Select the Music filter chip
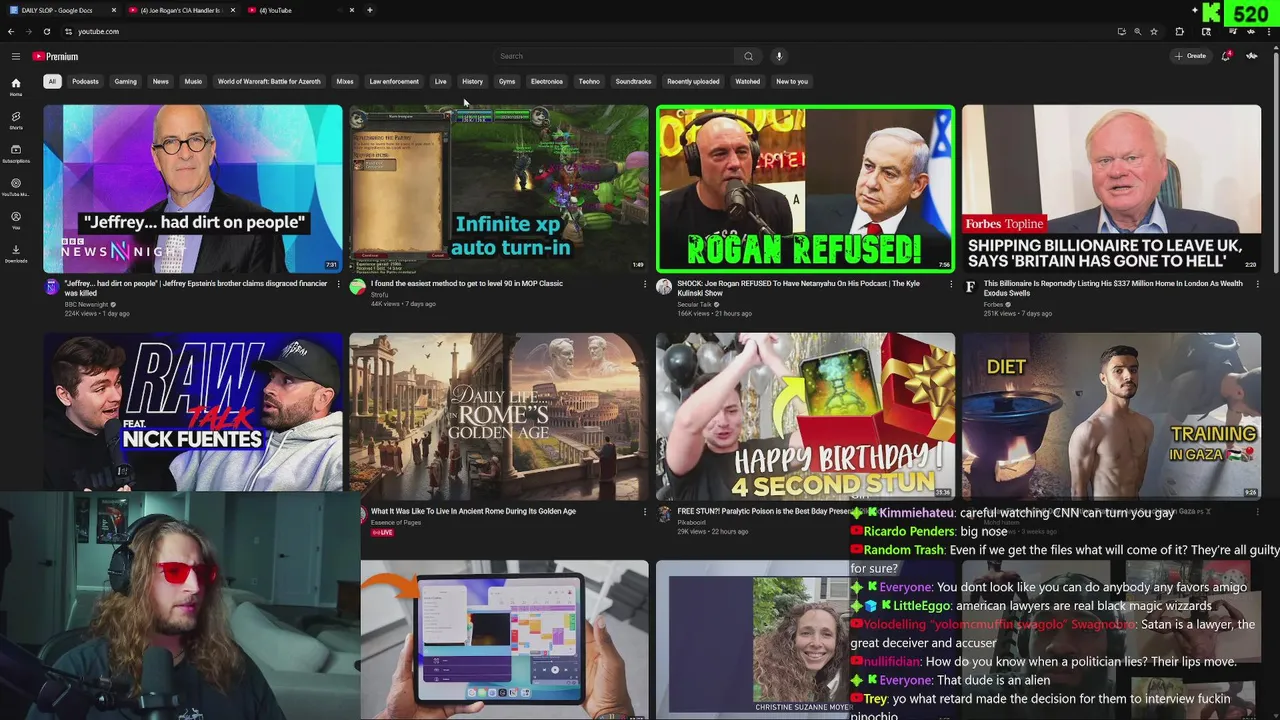Image resolution: width=1280 pixels, height=720 pixels. tap(193, 81)
